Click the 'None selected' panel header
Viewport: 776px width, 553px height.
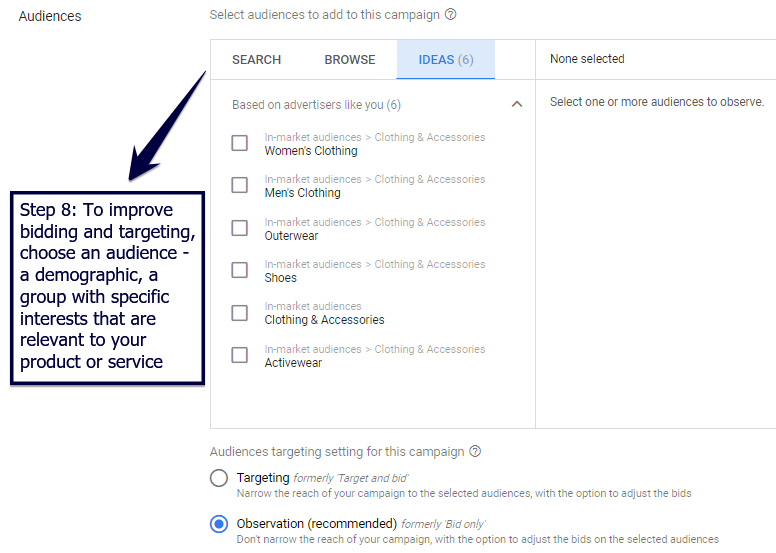(587, 59)
